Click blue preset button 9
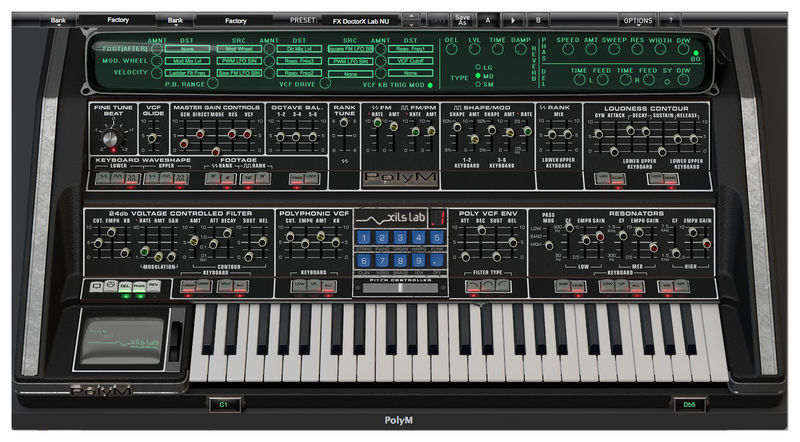The width and height of the screenshot is (800, 442). point(418,261)
